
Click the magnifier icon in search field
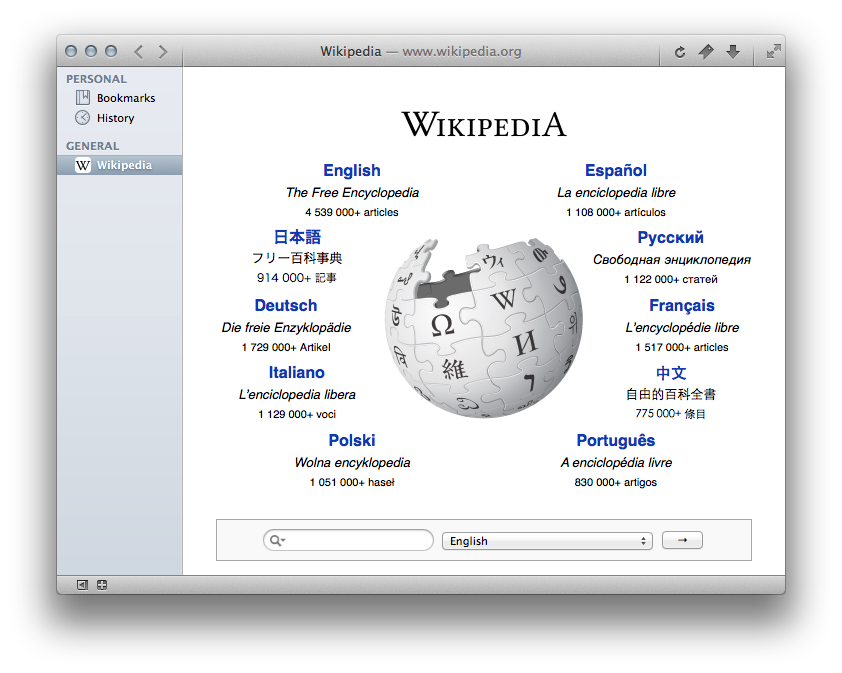(277, 540)
